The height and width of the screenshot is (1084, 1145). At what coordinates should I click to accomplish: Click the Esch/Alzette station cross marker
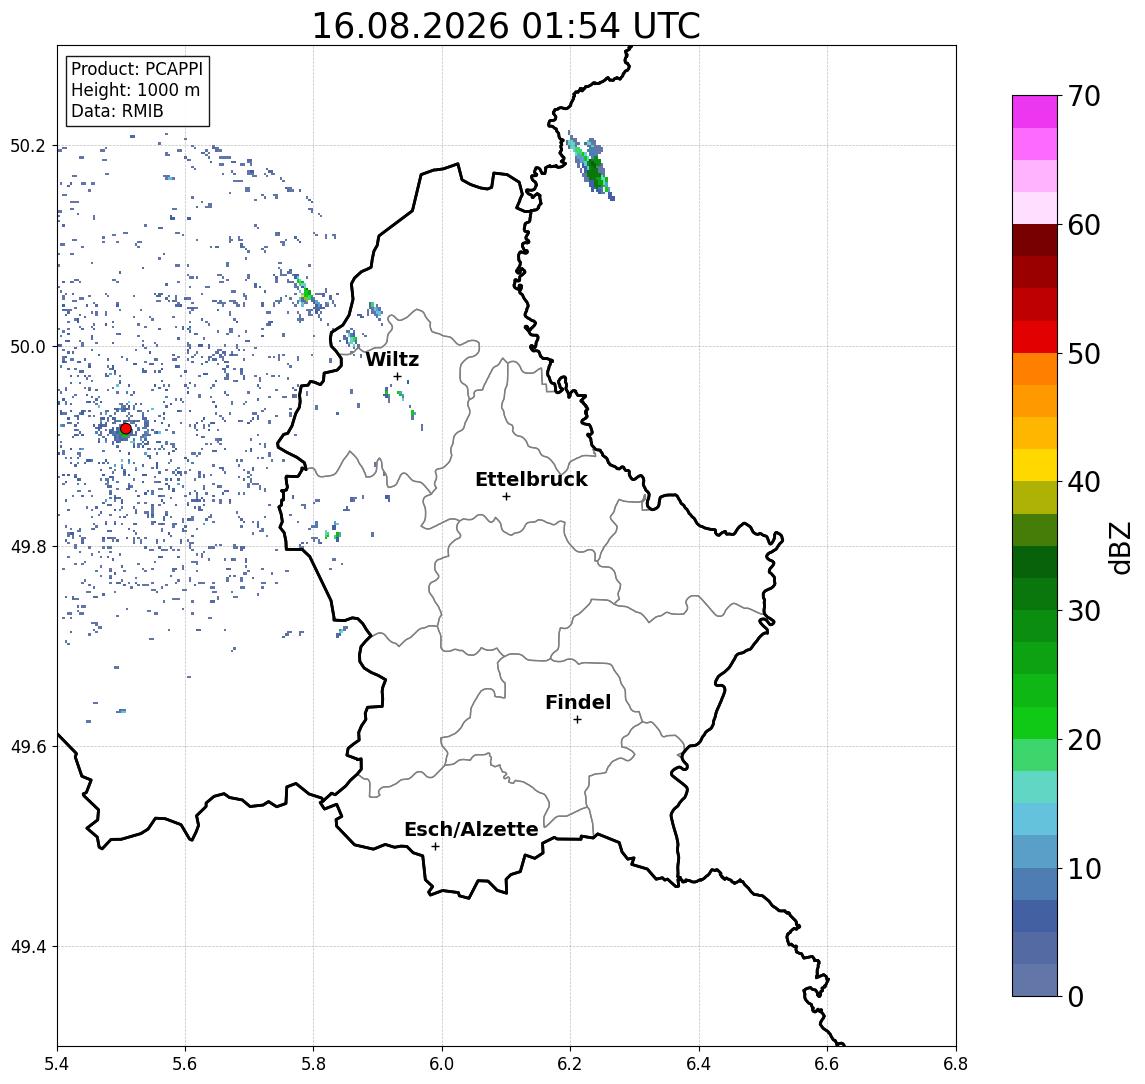(436, 847)
